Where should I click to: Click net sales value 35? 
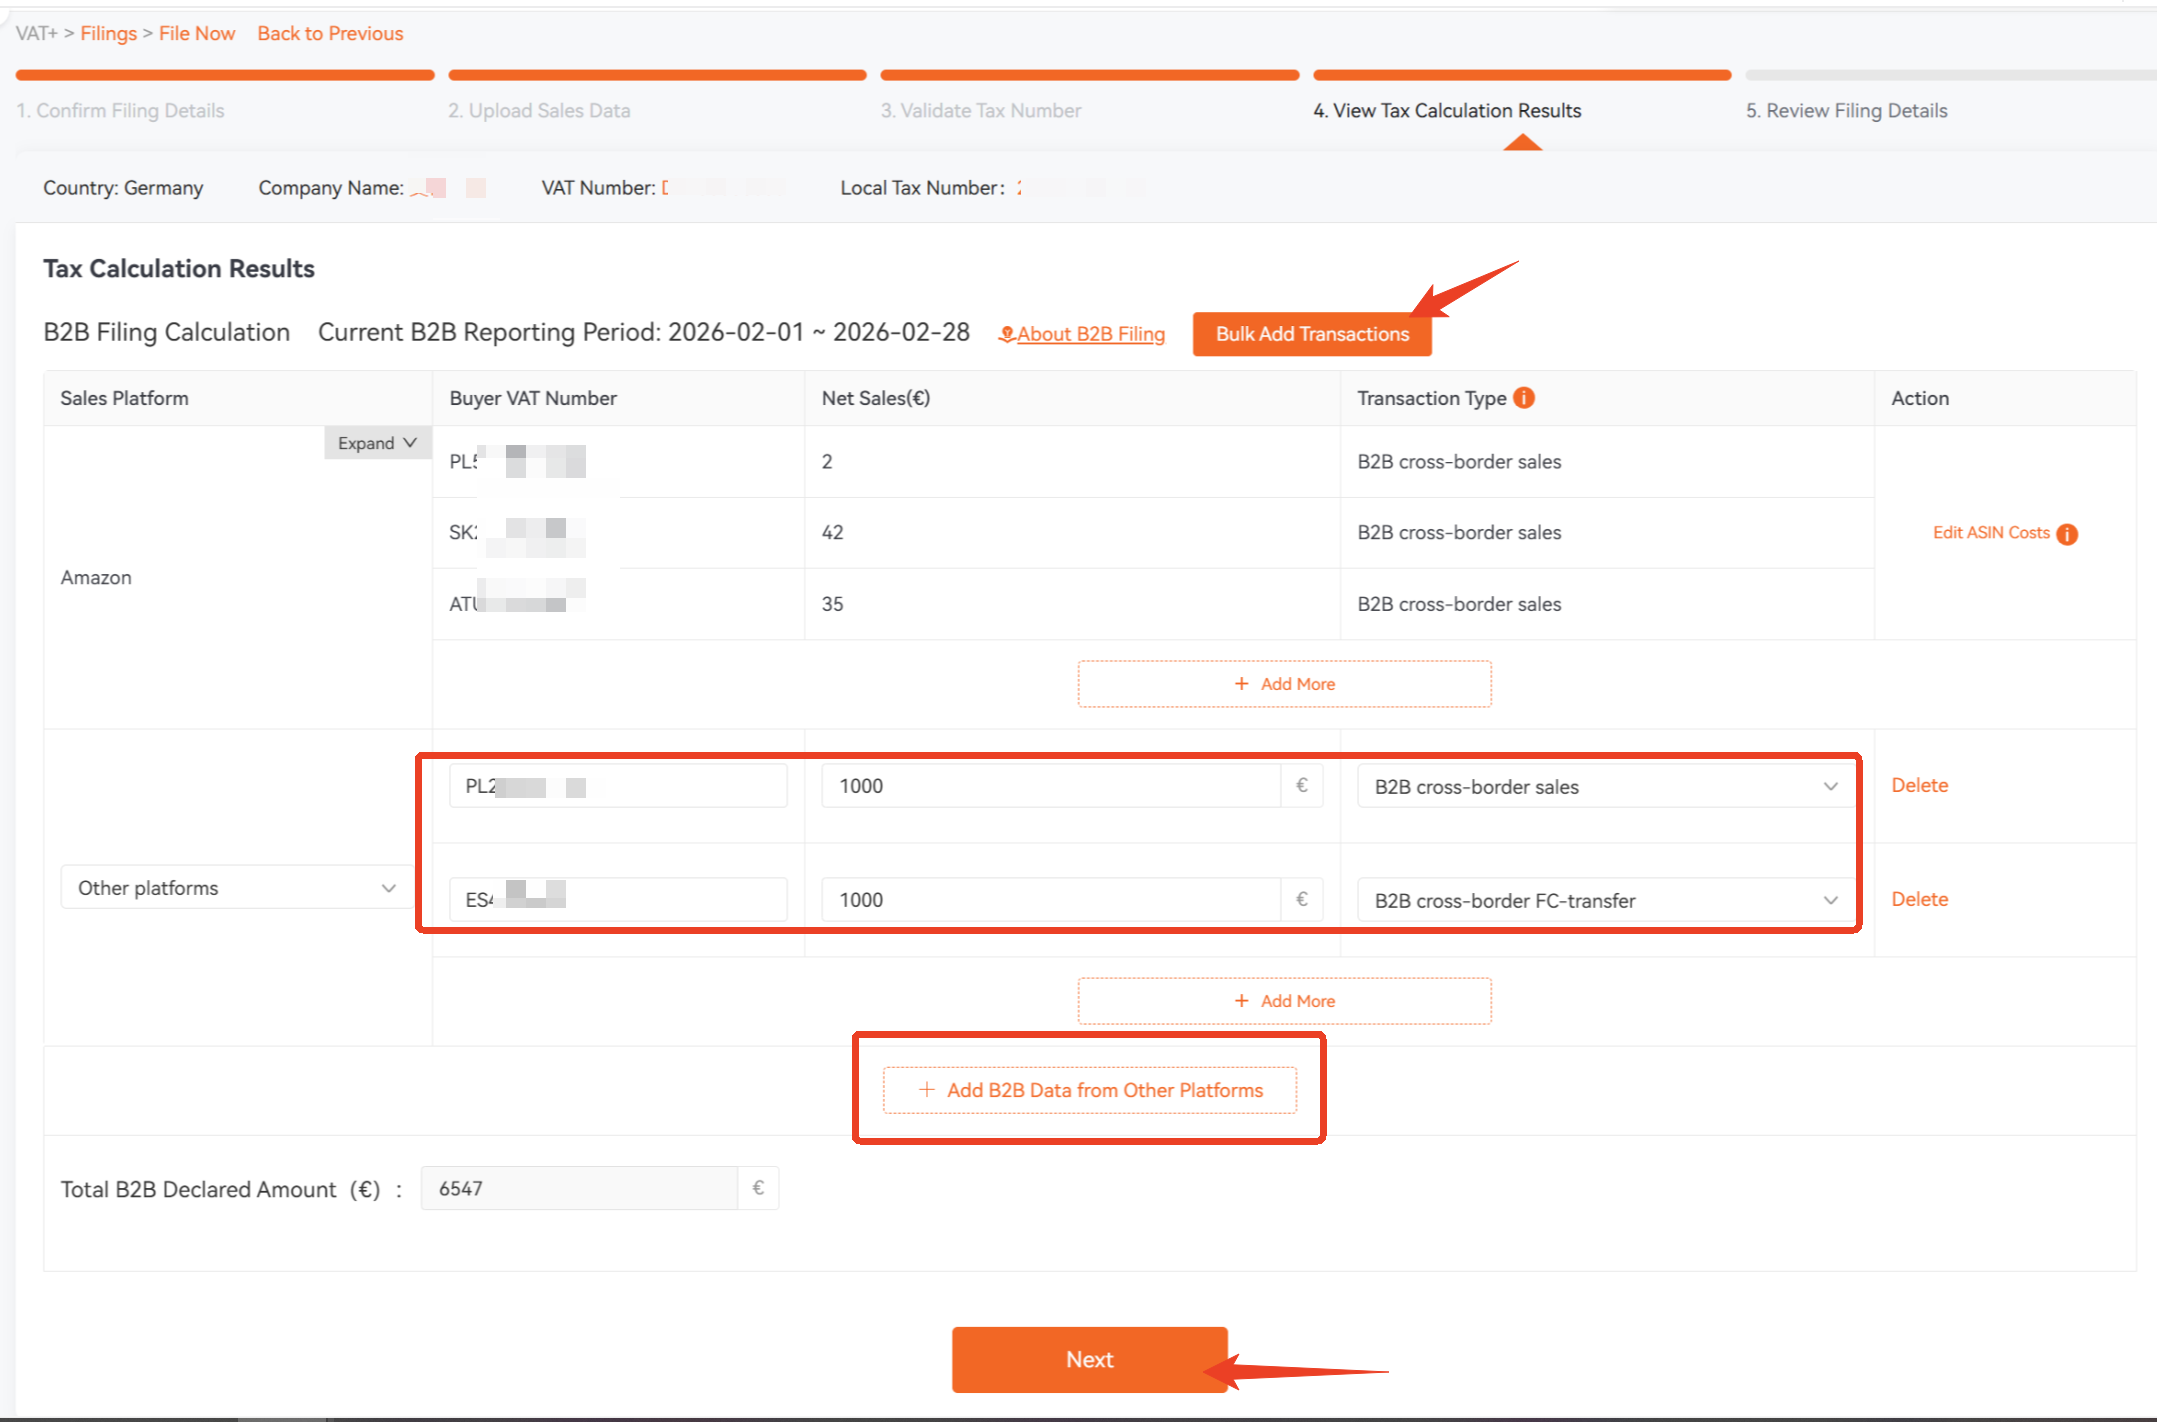pyautogui.click(x=832, y=604)
